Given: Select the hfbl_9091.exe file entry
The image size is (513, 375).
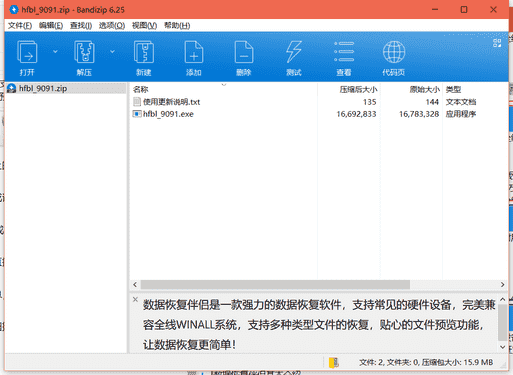Looking at the screenshot, I should [168, 114].
